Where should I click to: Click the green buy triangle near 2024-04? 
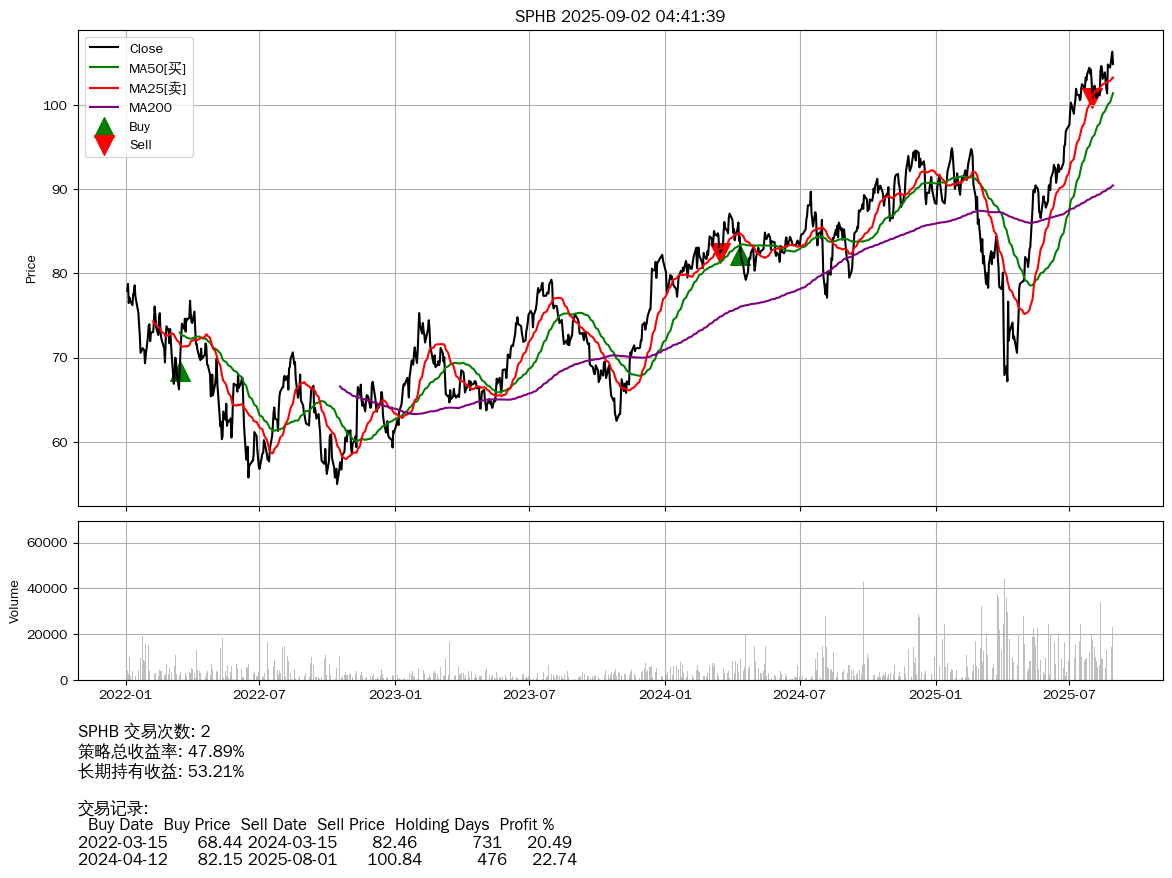pos(740,255)
